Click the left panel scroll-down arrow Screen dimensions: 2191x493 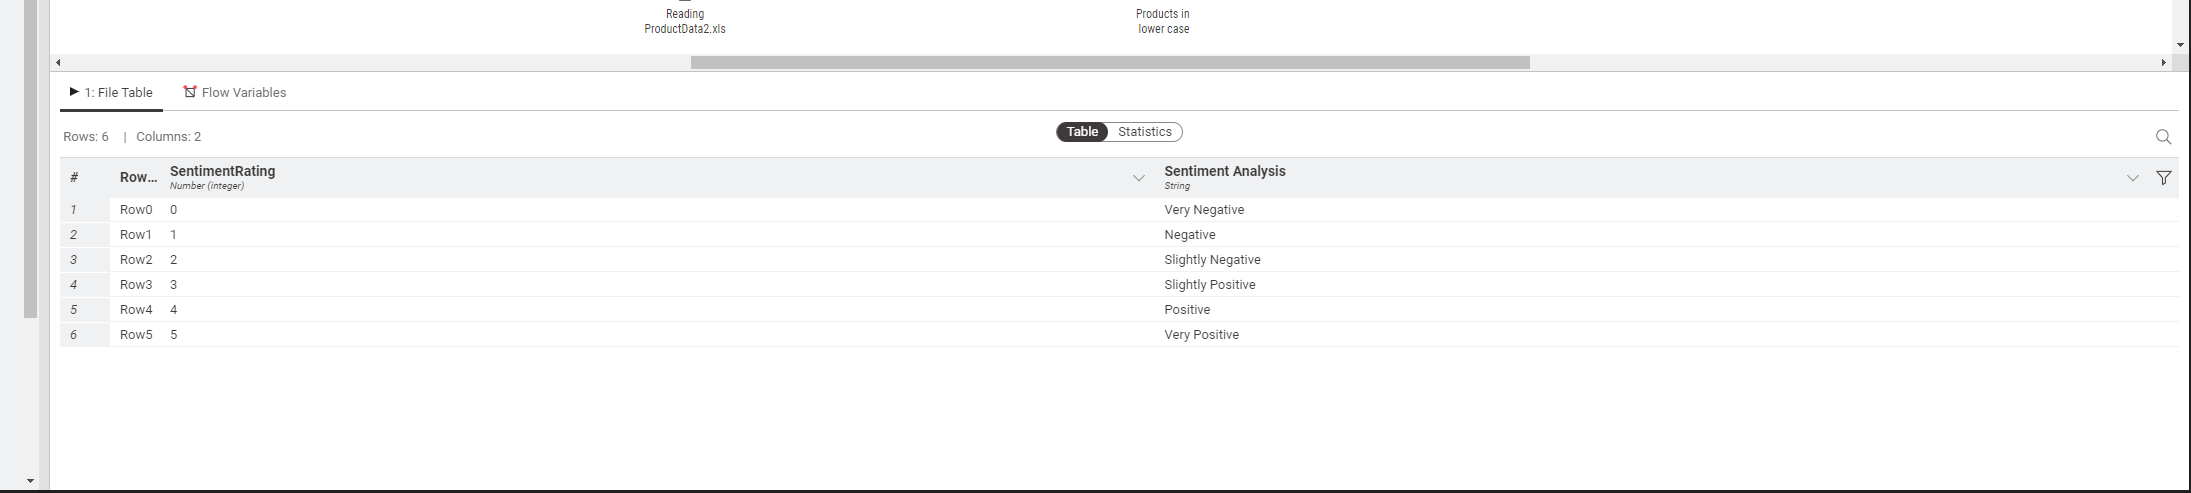click(30, 481)
